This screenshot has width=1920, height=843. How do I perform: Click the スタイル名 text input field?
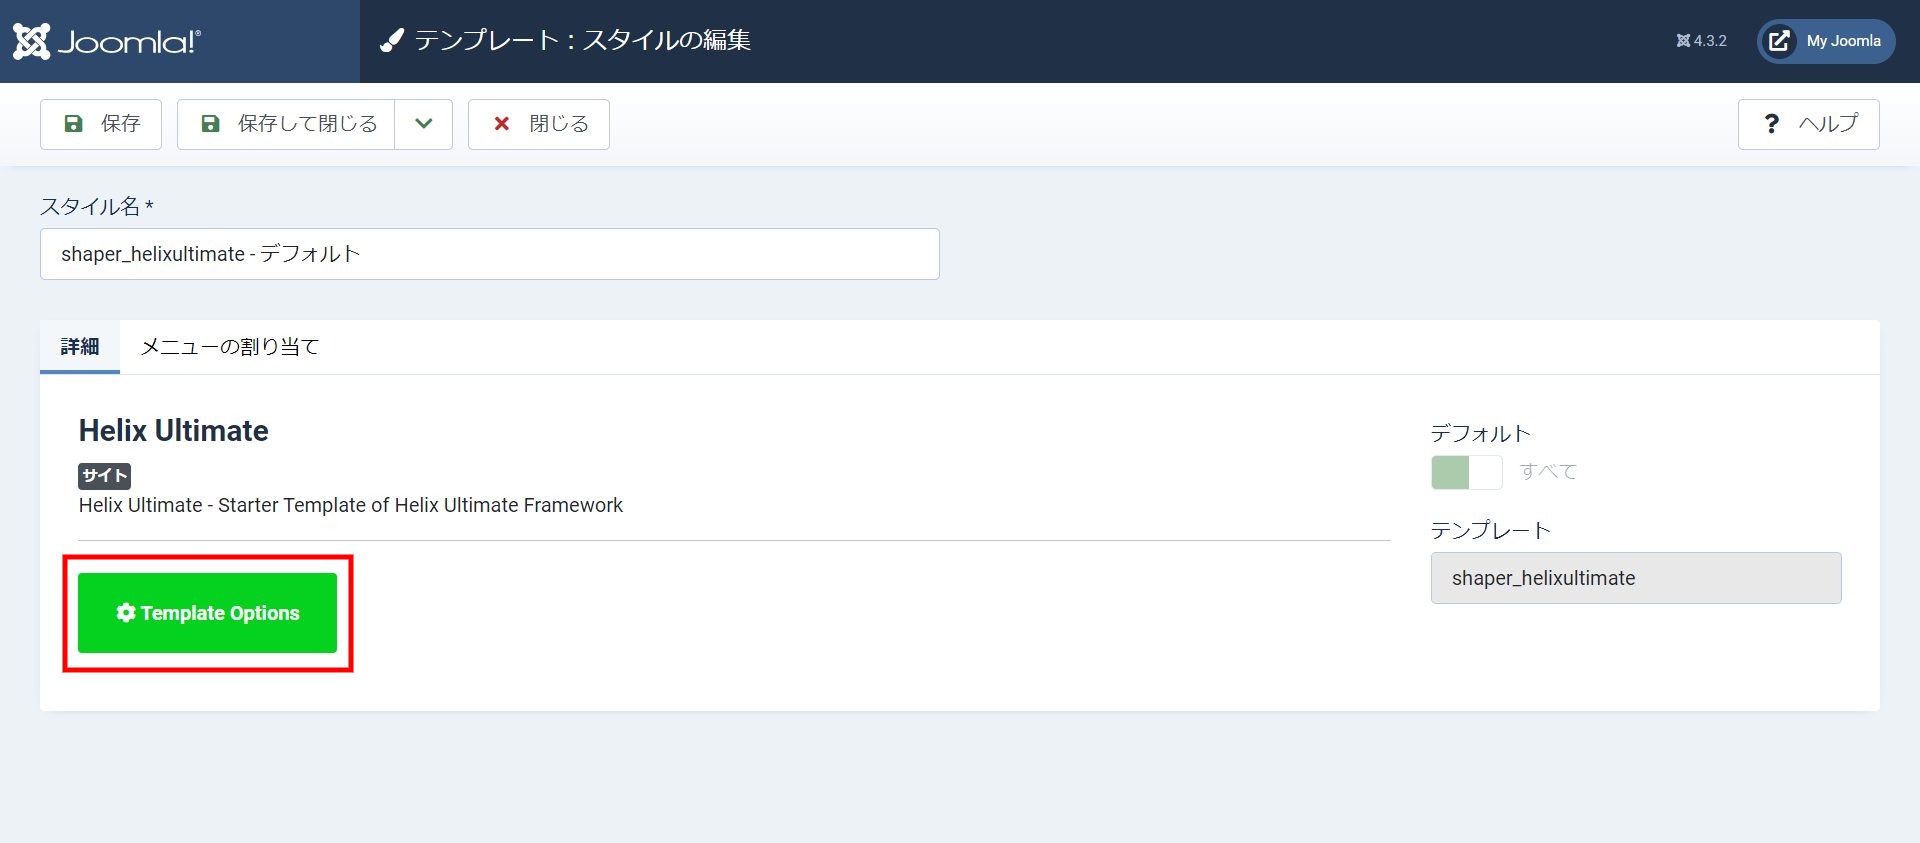489,254
